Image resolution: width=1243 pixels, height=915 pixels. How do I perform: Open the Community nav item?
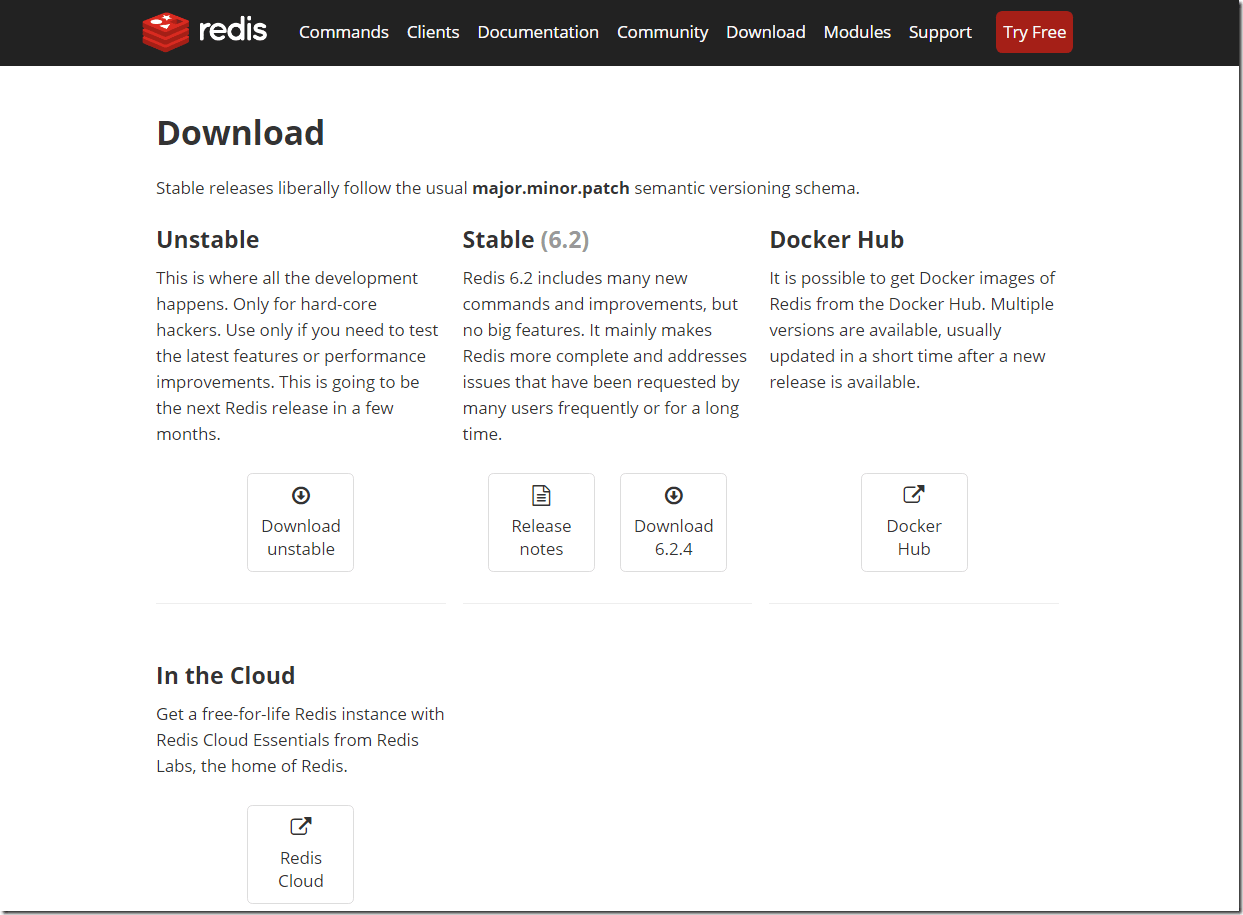(x=663, y=32)
